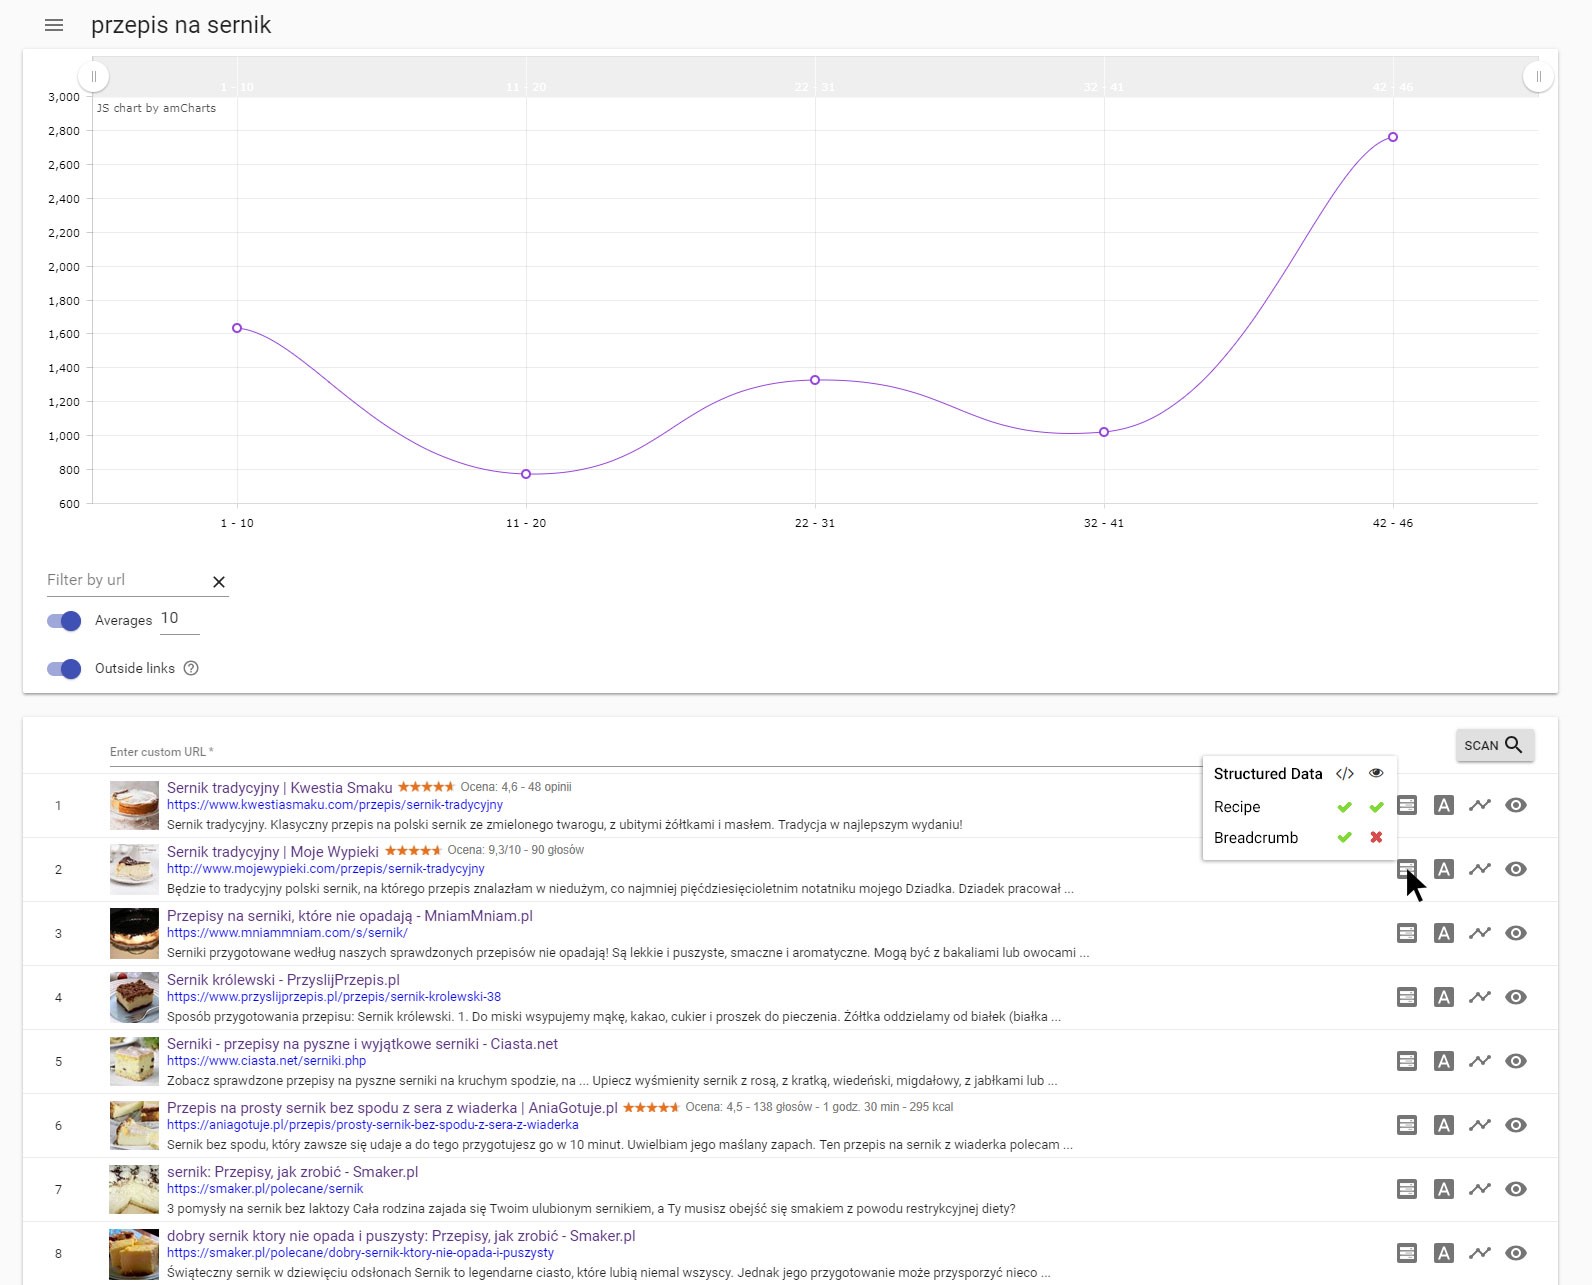
Task: Click the Outside links help icon
Action: click(x=191, y=668)
